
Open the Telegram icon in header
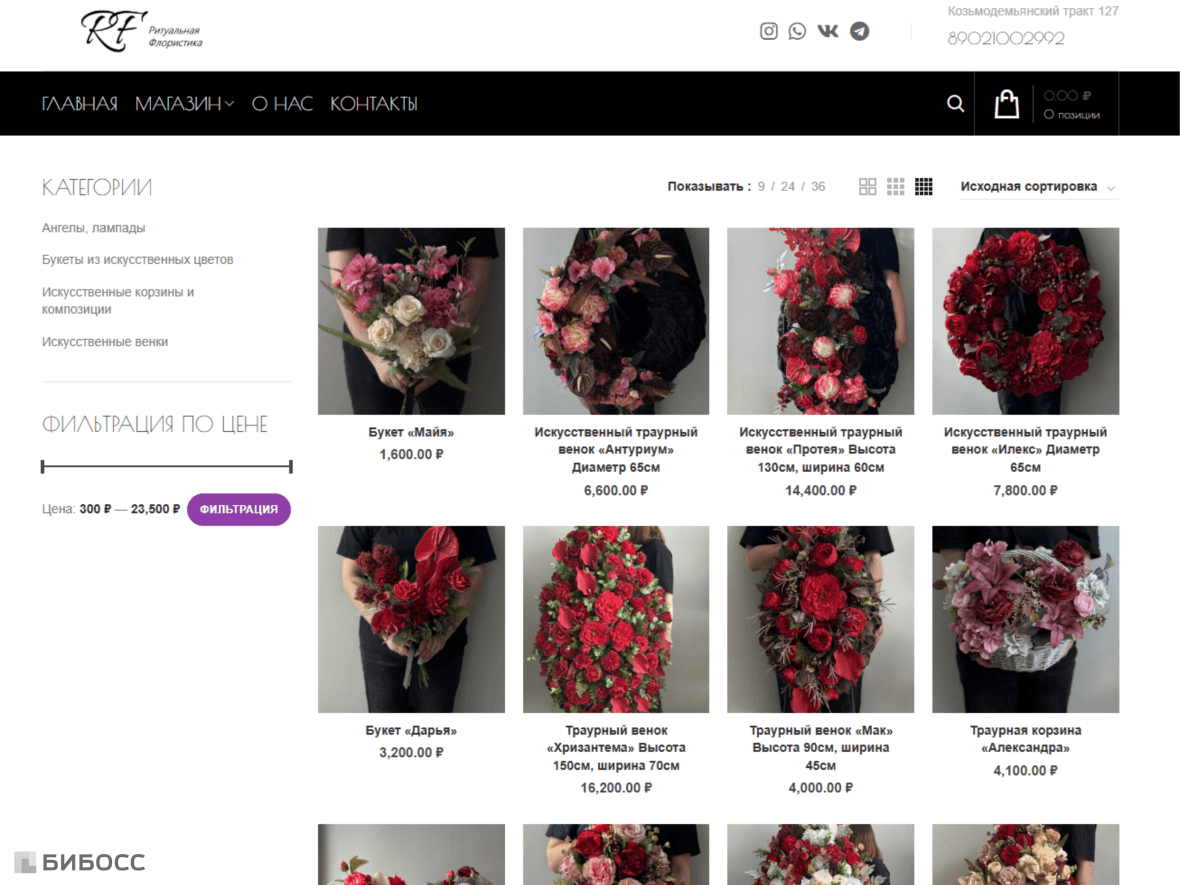[x=859, y=31]
